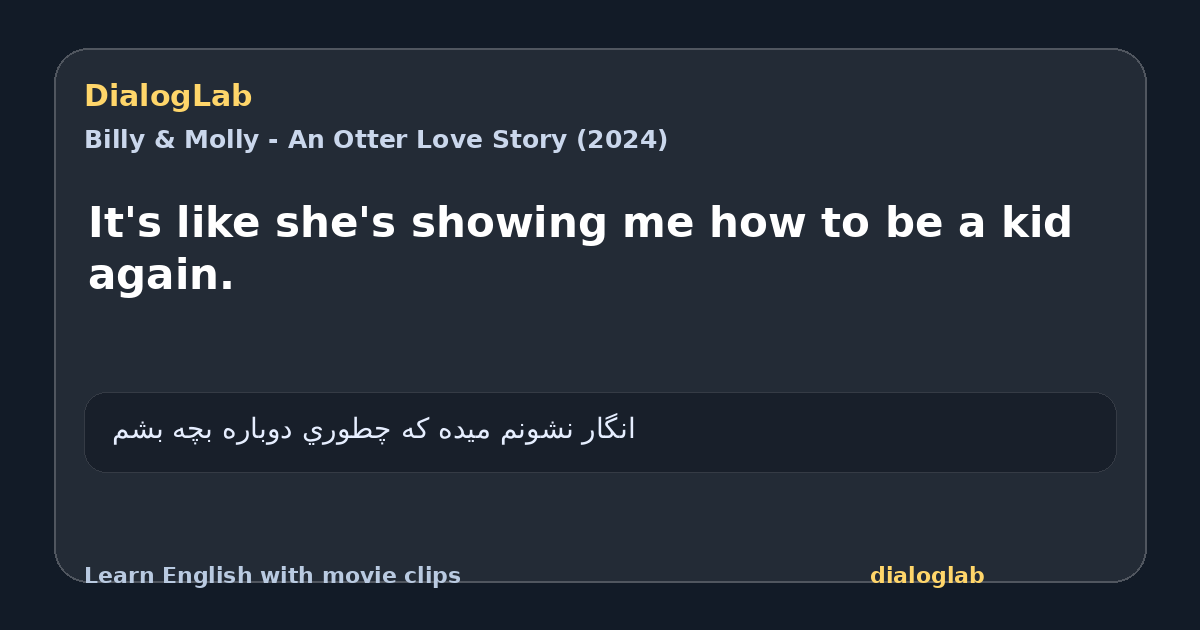The height and width of the screenshot is (630, 1200).
Task: Click "Learn English with movie clips" tagline
Action: tap(272, 576)
